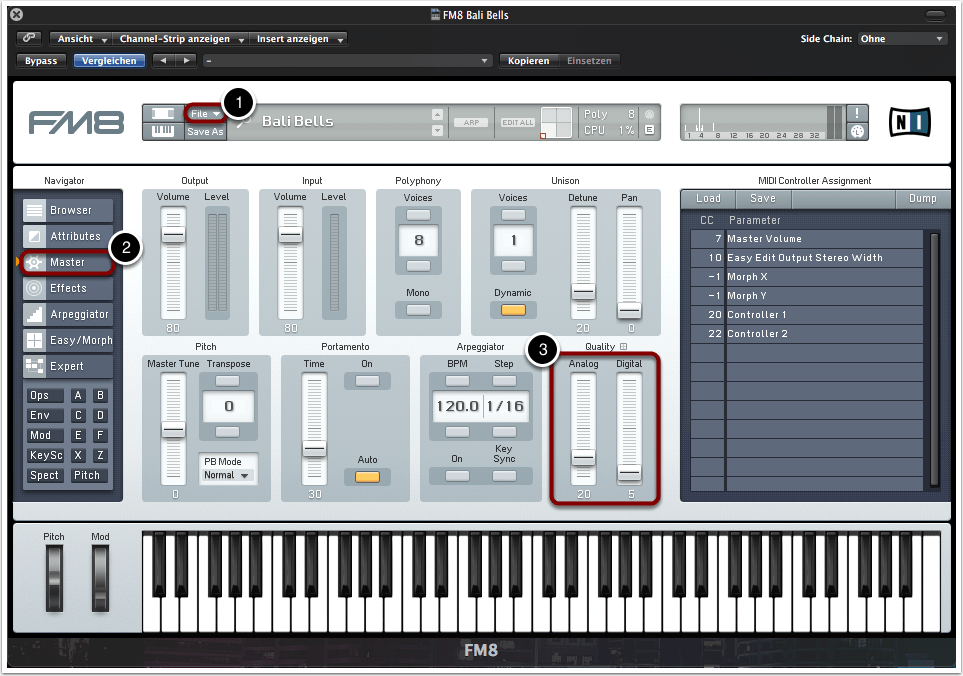Viewport: 963px width, 676px height.
Task: Open the Easy/Morph page
Action: (68, 340)
